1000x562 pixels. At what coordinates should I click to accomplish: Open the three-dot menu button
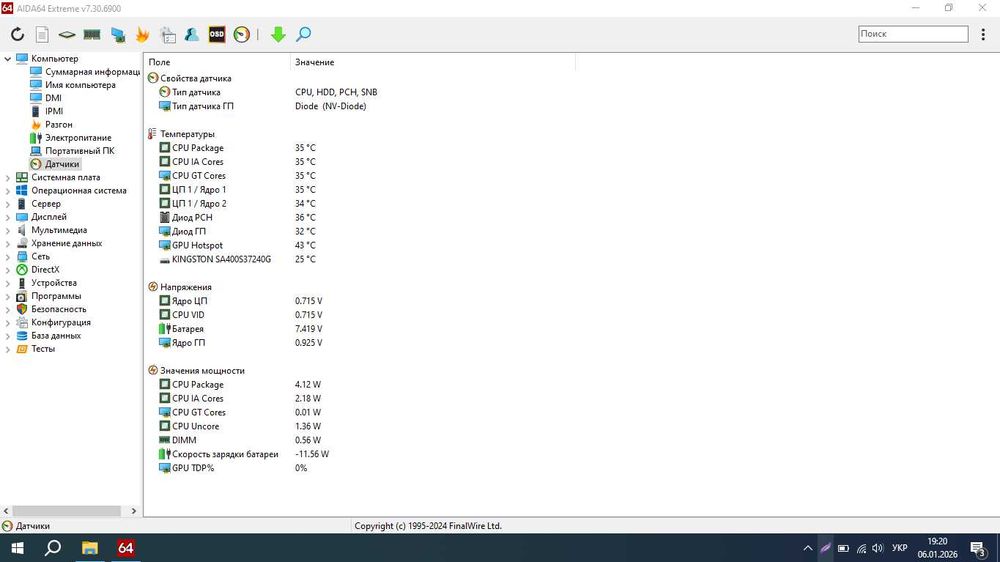[983, 34]
